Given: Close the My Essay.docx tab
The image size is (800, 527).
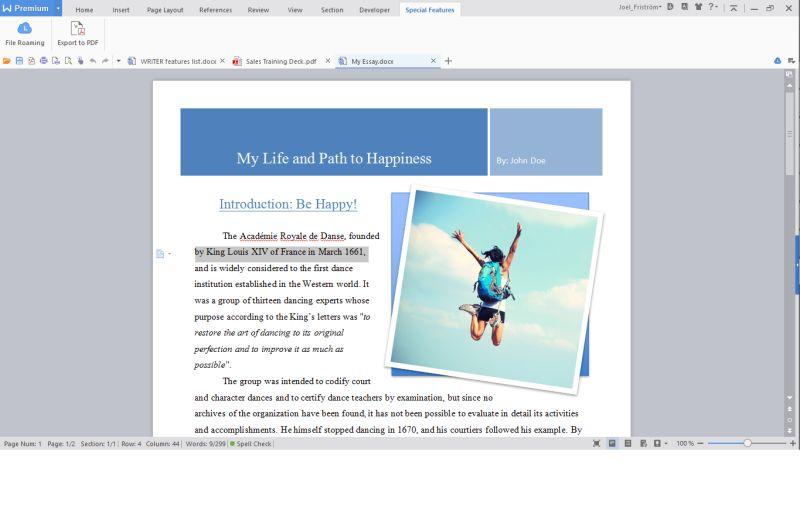Looking at the screenshot, I should 433,61.
